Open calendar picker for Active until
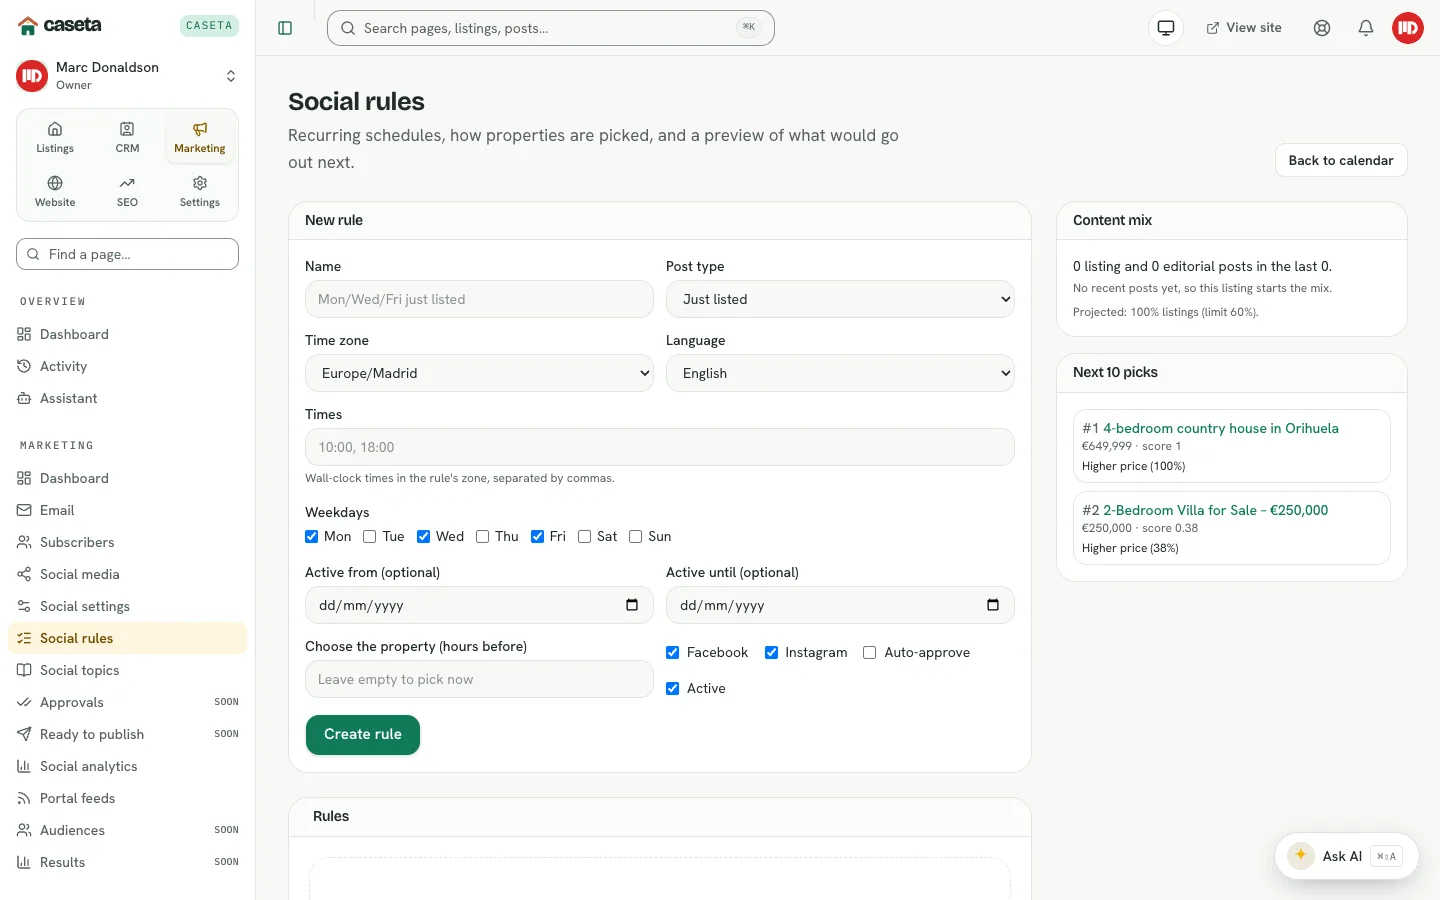 coord(993,605)
